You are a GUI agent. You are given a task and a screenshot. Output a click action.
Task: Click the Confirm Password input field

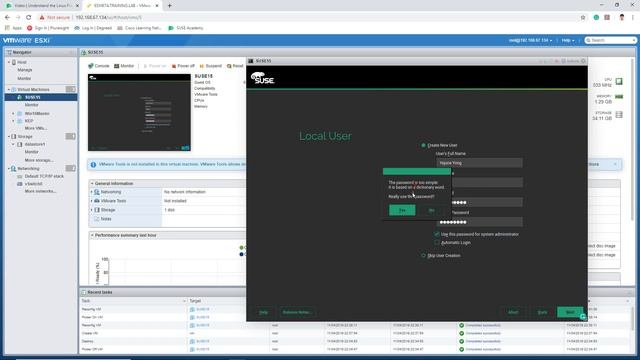[479, 222]
